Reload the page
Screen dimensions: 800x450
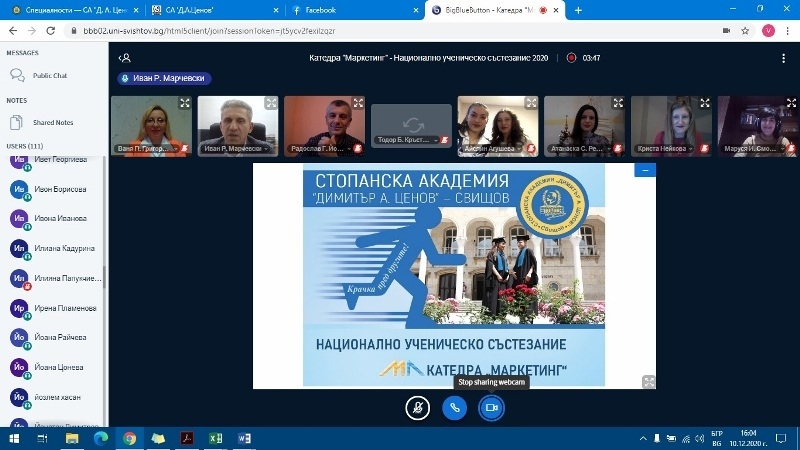point(51,31)
